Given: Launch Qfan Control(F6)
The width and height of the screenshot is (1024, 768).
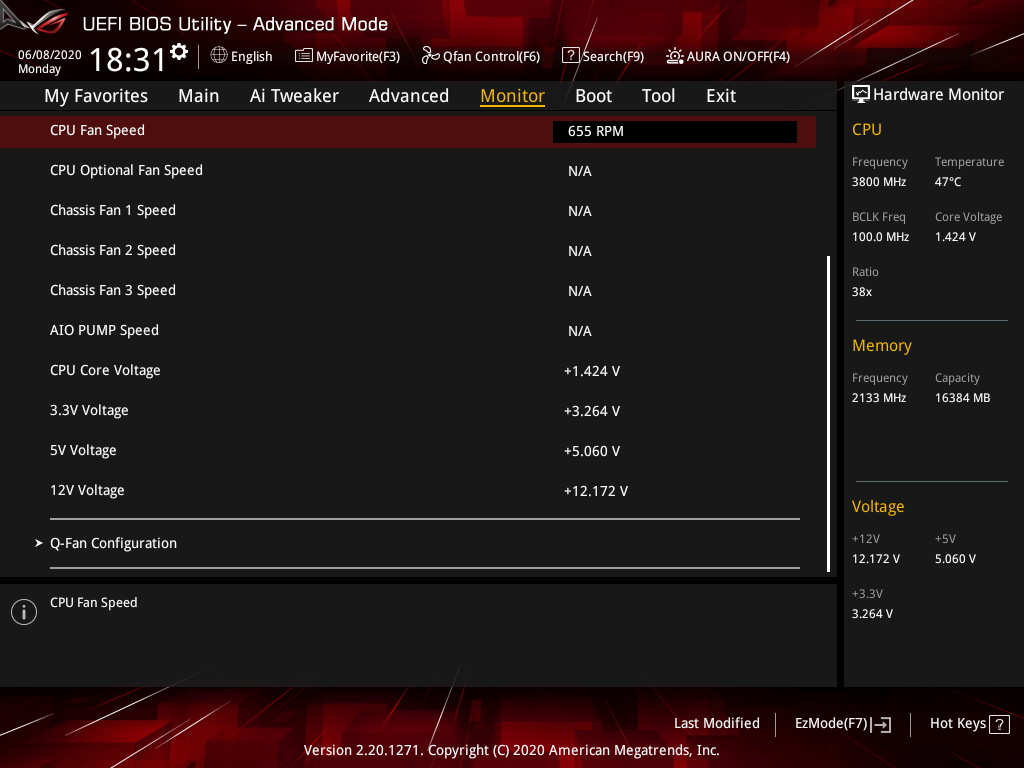Looking at the screenshot, I should [x=481, y=56].
